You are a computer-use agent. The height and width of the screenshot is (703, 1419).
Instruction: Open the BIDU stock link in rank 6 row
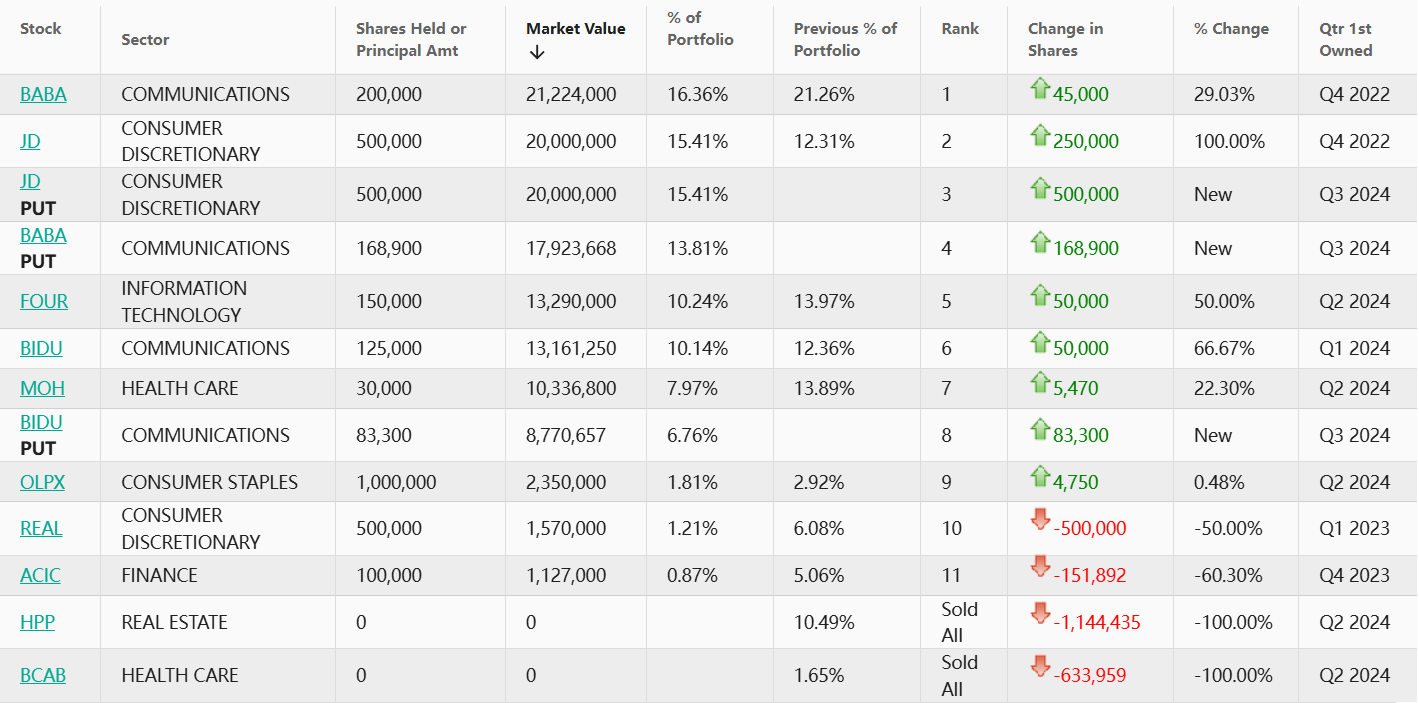pos(41,348)
